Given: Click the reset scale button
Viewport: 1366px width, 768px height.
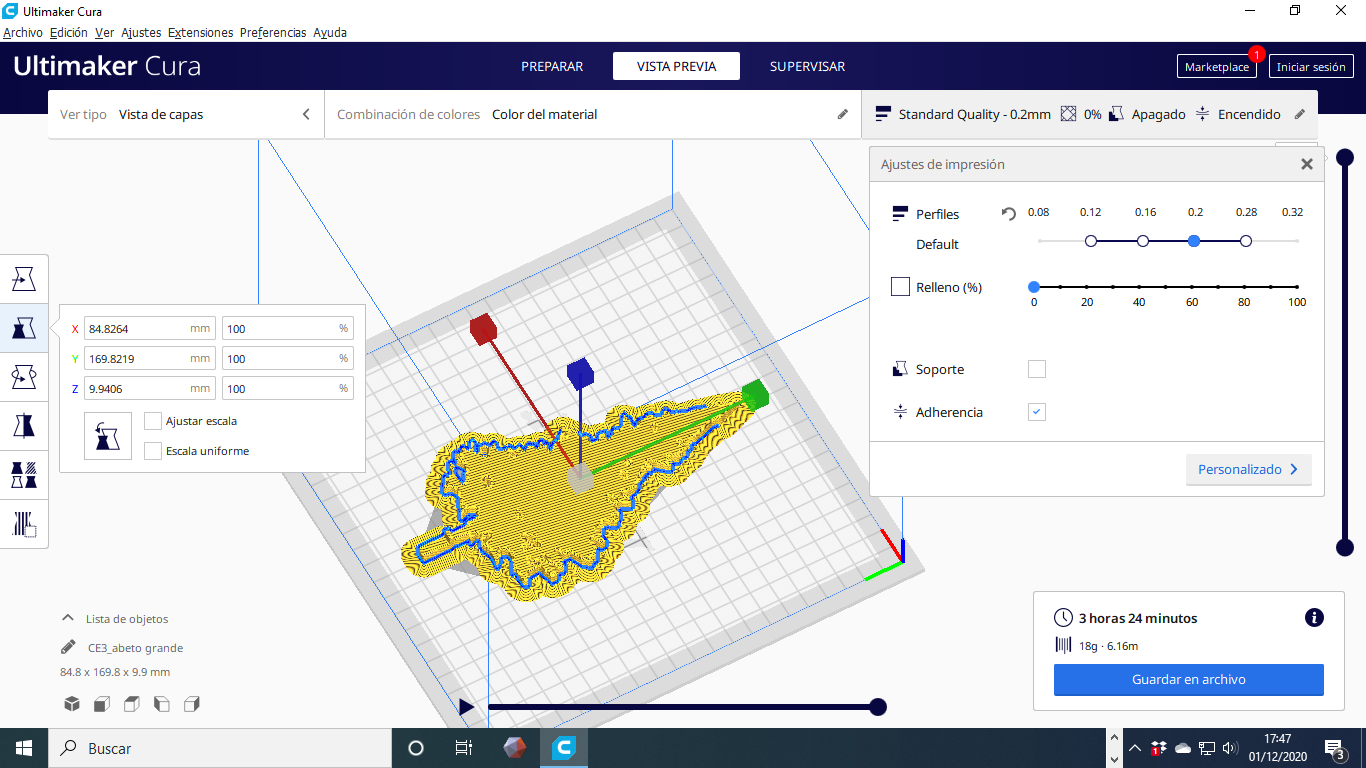Looking at the screenshot, I should [x=108, y=436].
